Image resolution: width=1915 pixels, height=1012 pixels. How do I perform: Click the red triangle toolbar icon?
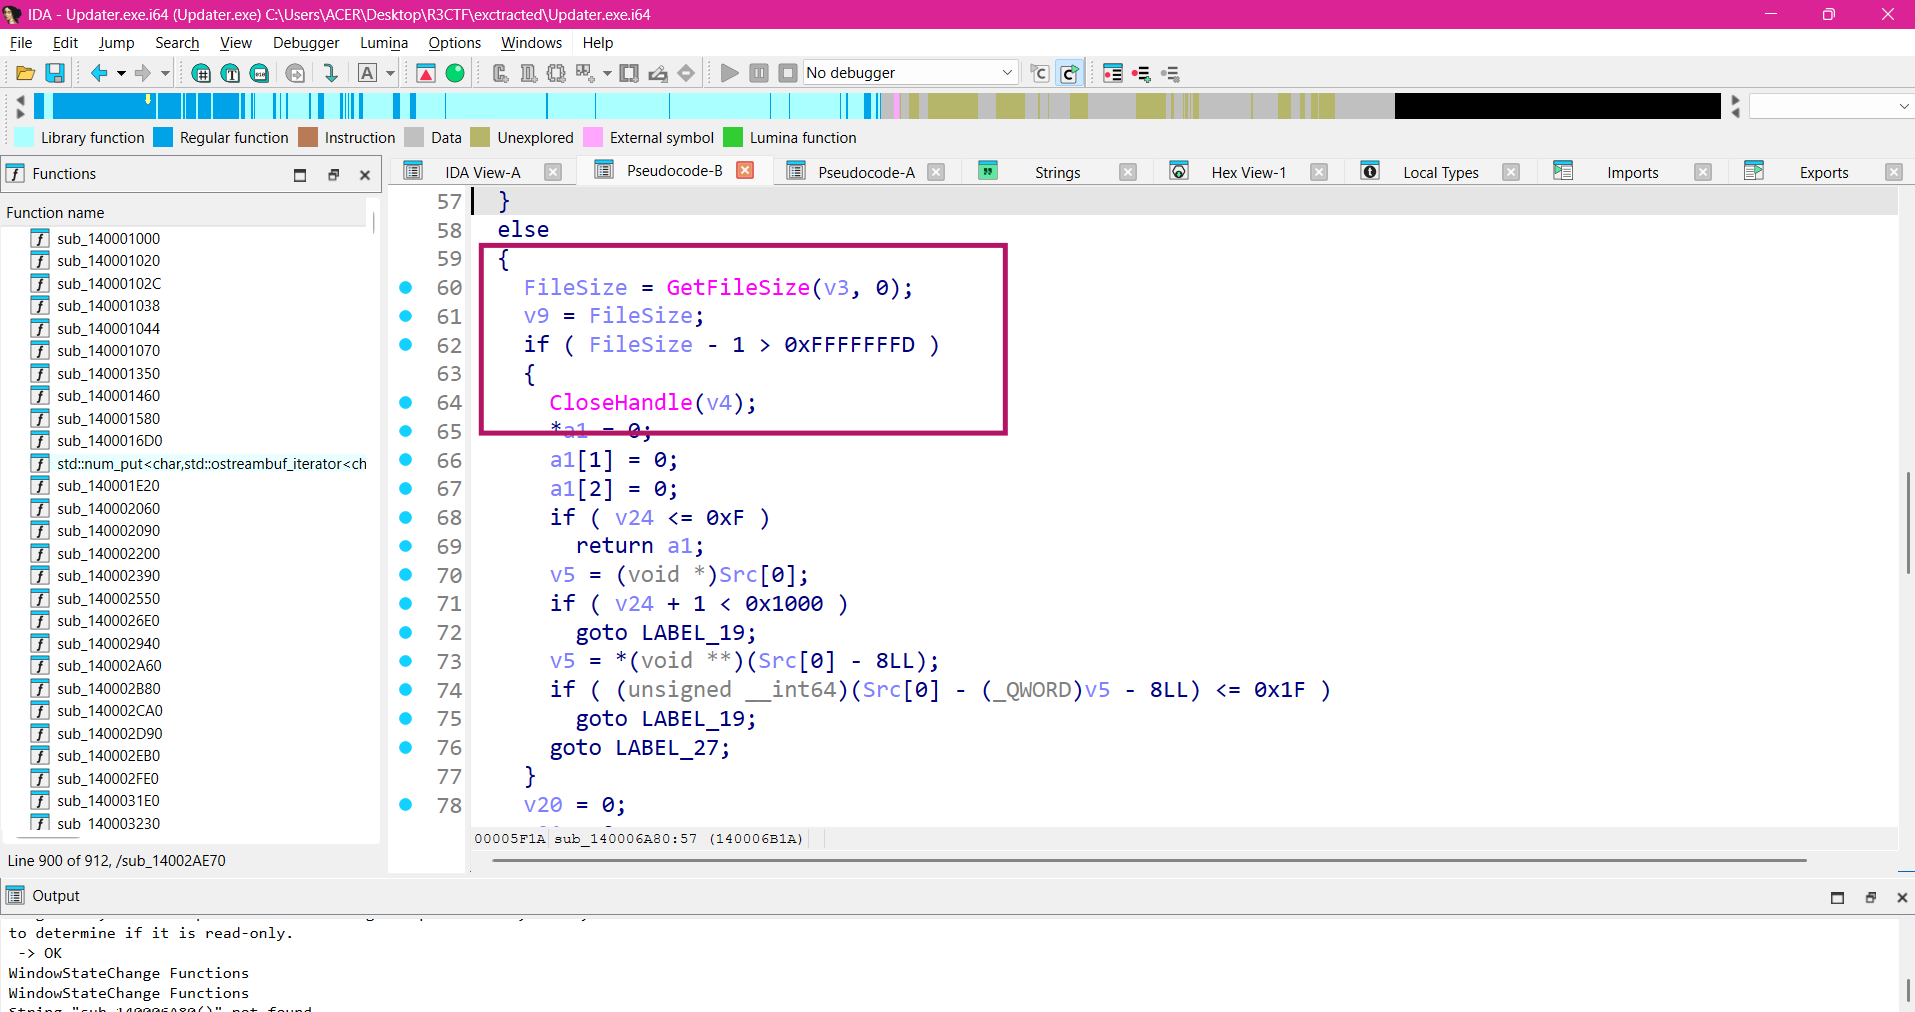426,73
